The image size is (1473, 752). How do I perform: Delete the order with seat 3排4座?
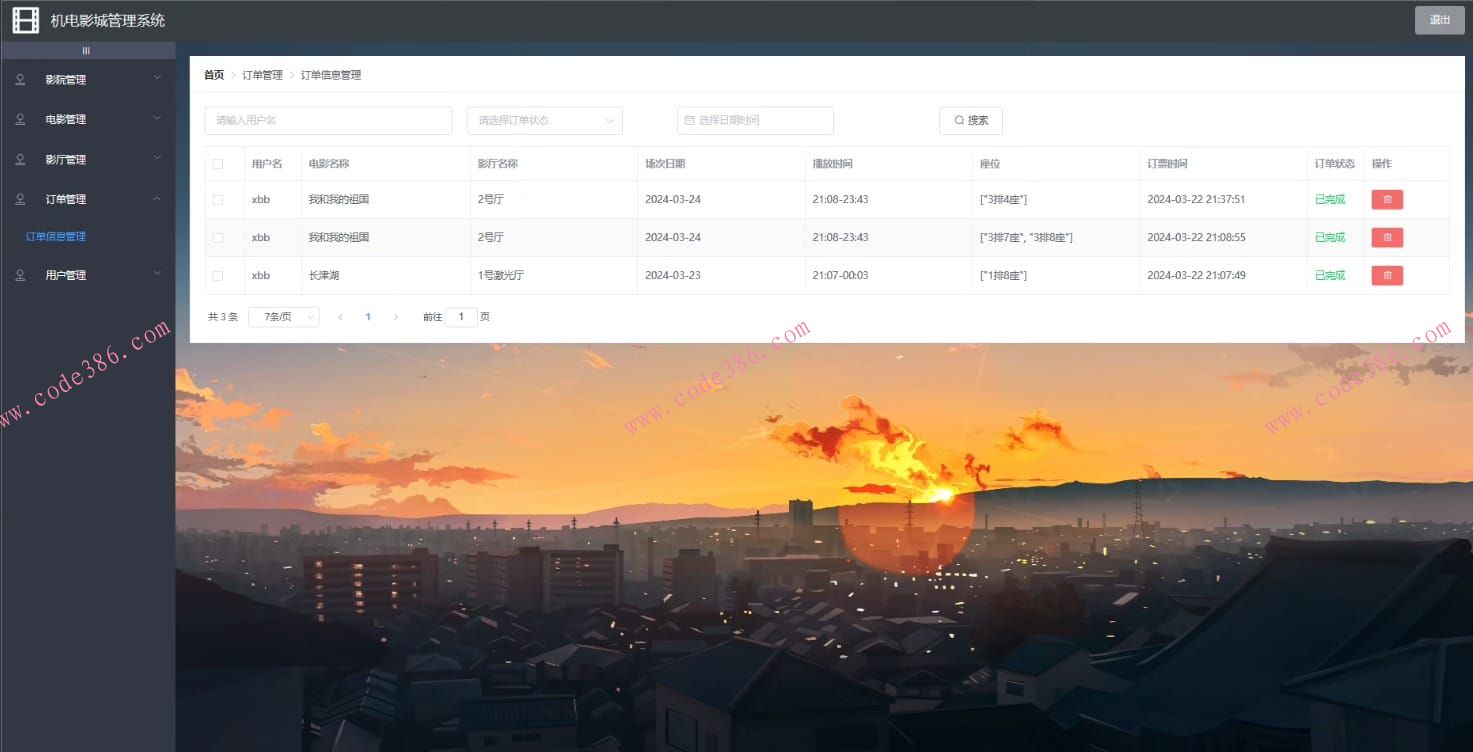pos(1386,200)
